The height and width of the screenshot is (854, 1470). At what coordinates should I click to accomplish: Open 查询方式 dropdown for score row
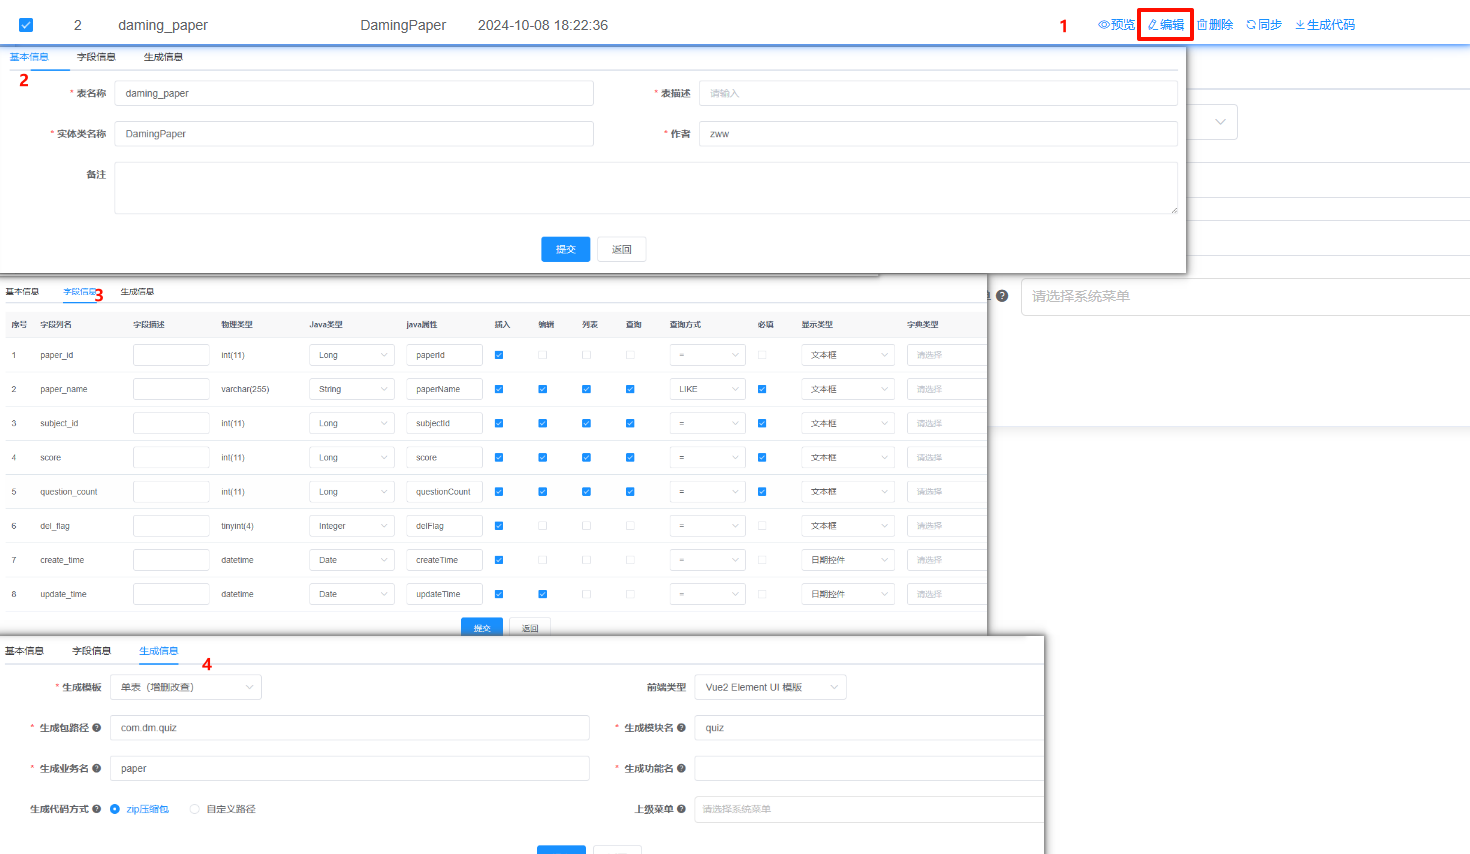707,457
